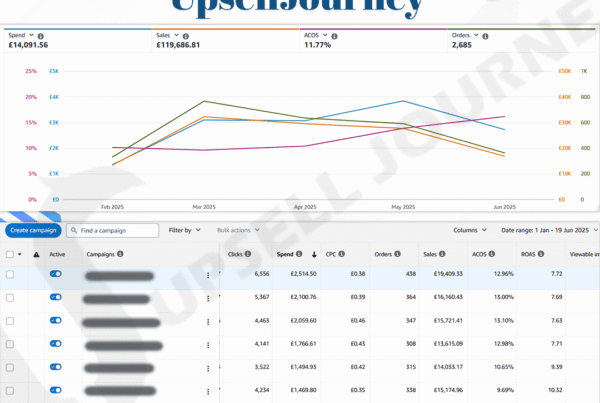Image resolution: width=600 pixels, height=403 pixels.
Task: Click the ACOS cell 10.65%
Action: (x=504, y=367)
